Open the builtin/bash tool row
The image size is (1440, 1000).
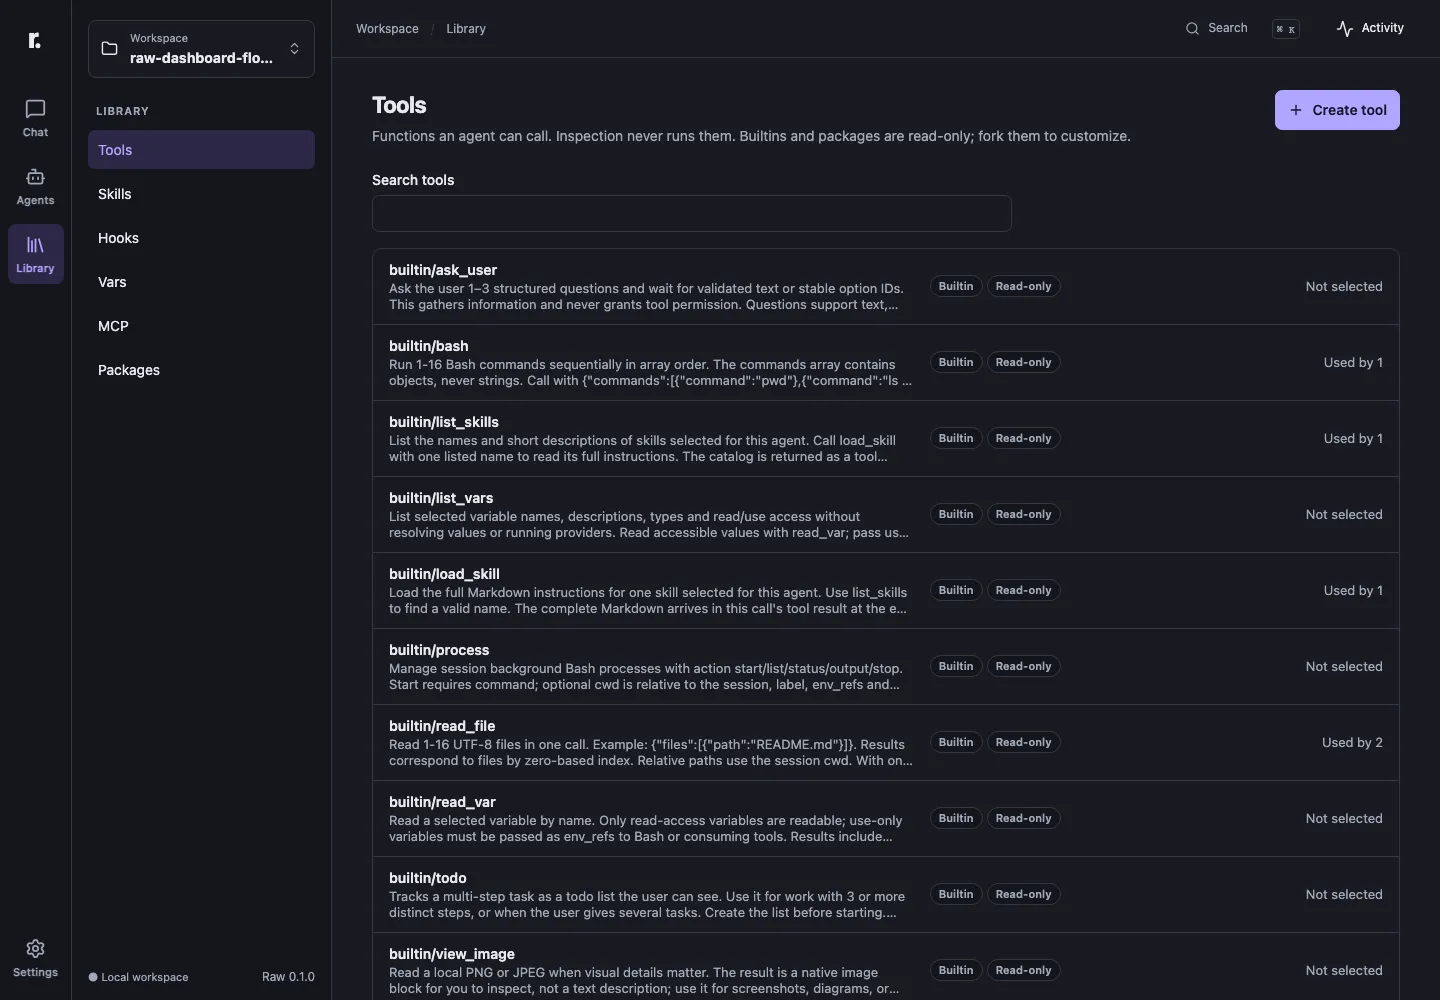point(885,363)
